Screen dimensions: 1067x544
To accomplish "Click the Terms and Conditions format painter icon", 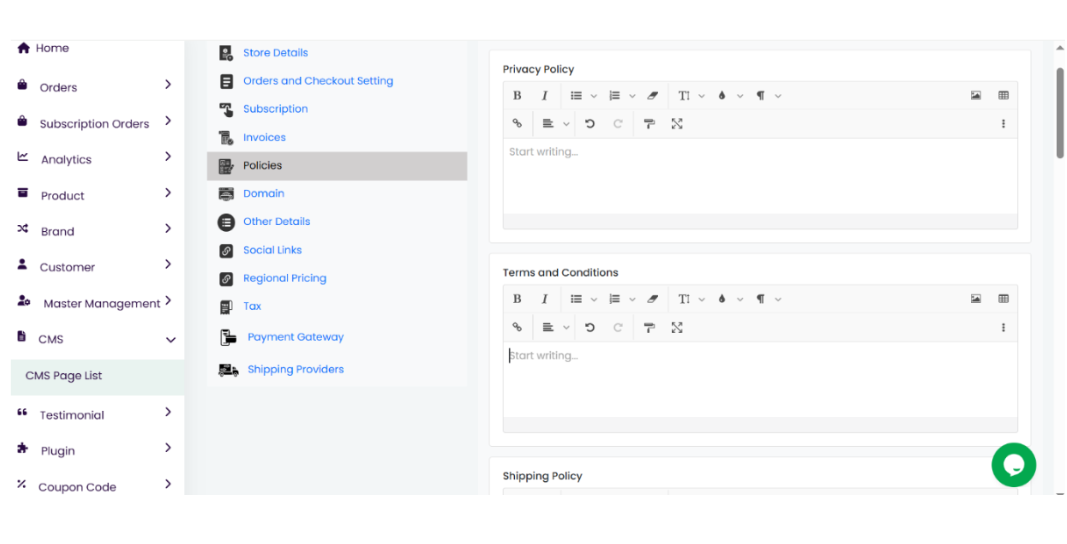I will 649,327.
